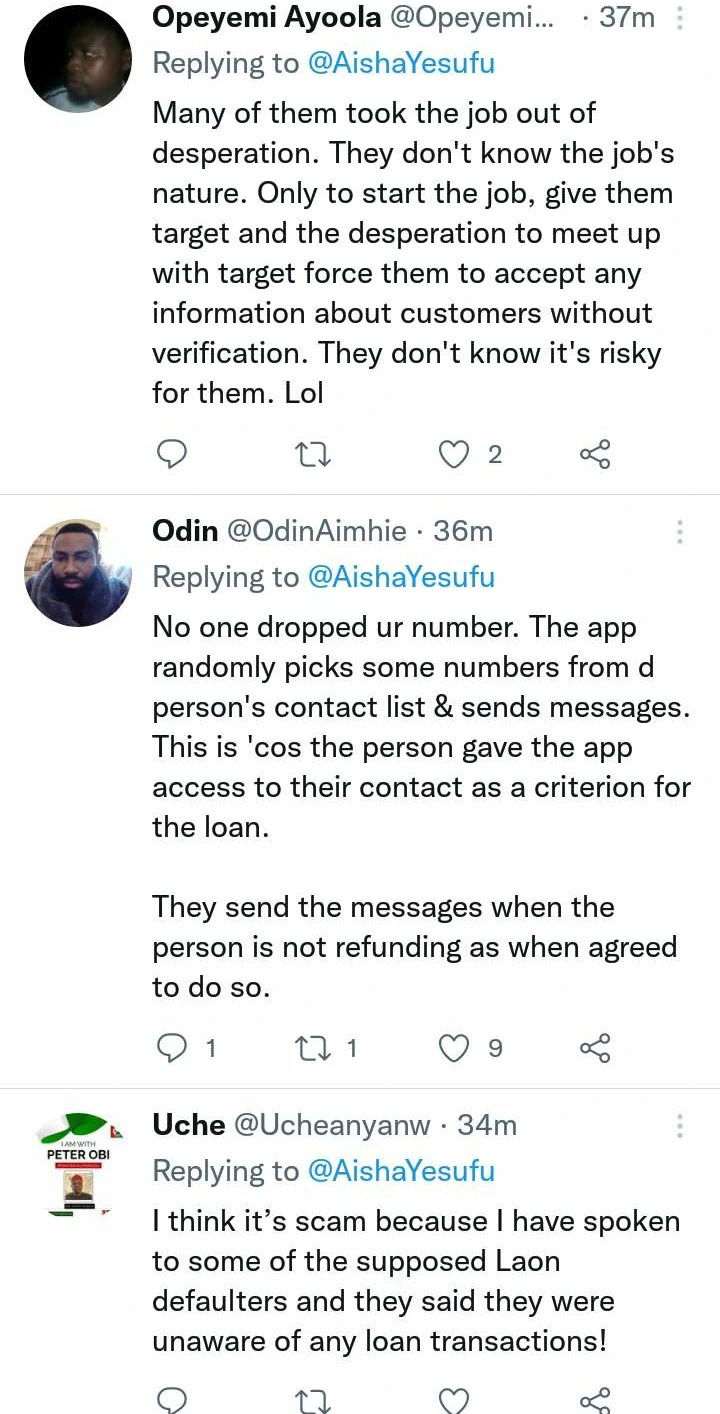Screen dimensions: 720x1414
Task: Share Uche's tweet
Action: tap(595, 1400)
